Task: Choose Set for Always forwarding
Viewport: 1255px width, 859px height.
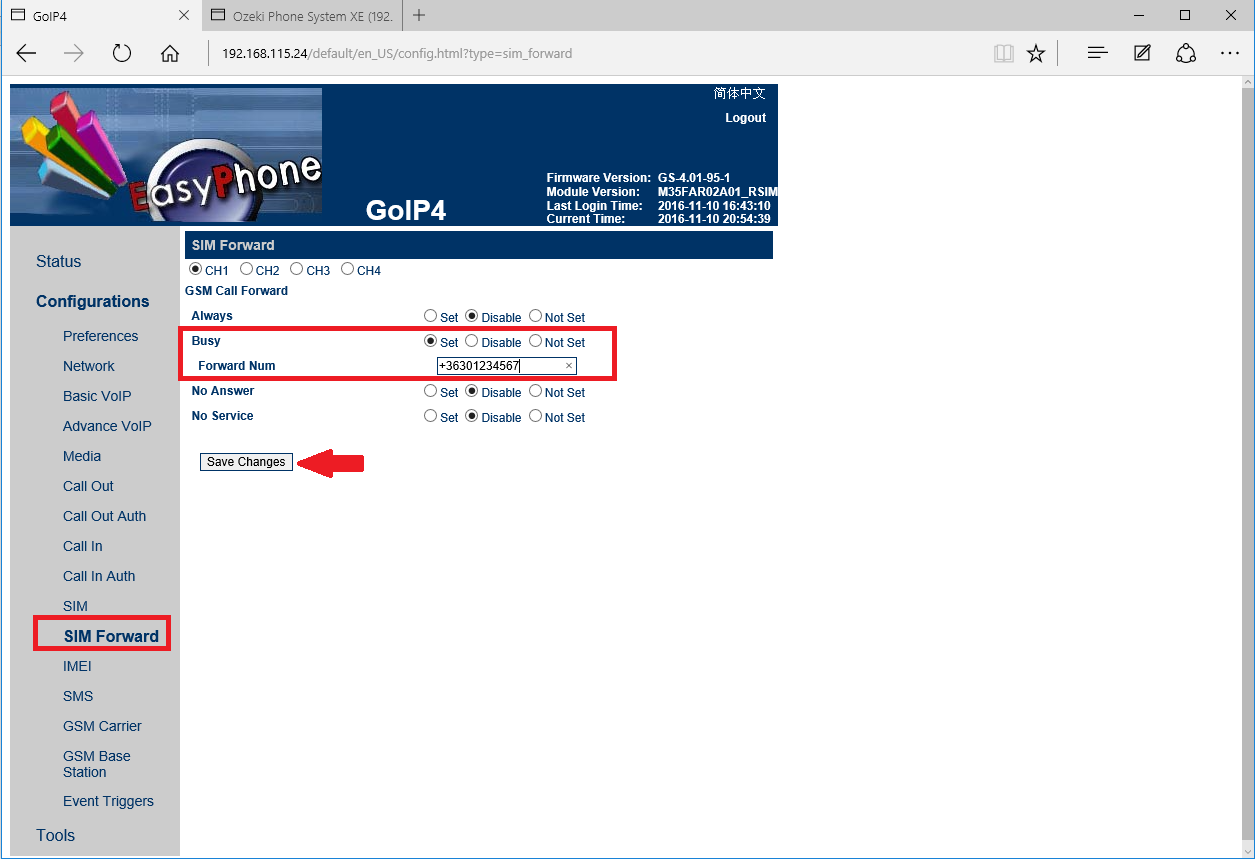Action: point(431,316)
